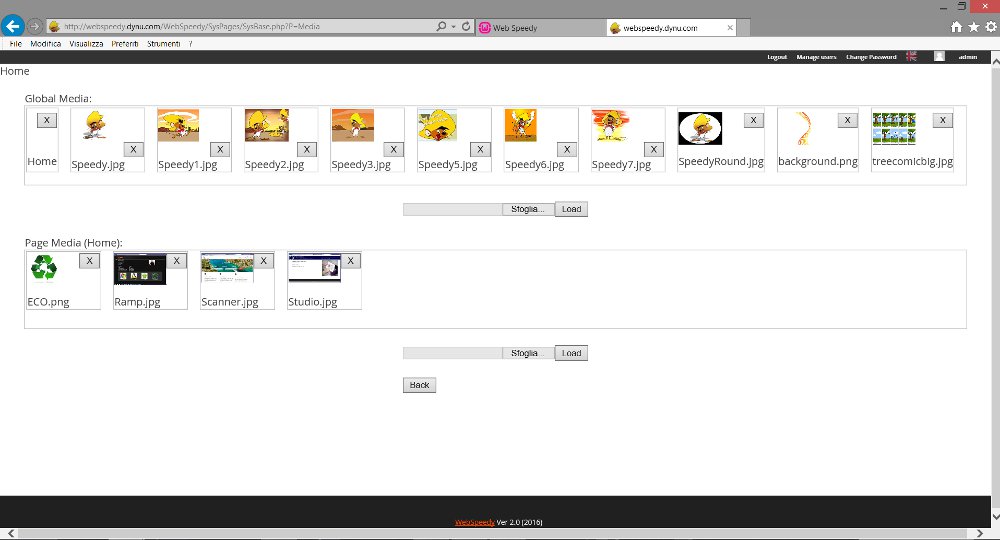Open the File menu

(x=16, y=44)
